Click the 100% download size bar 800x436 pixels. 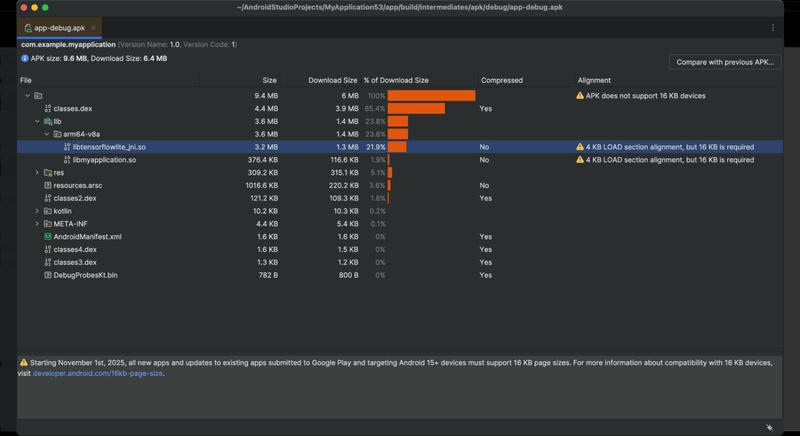(x=431, y=95)
